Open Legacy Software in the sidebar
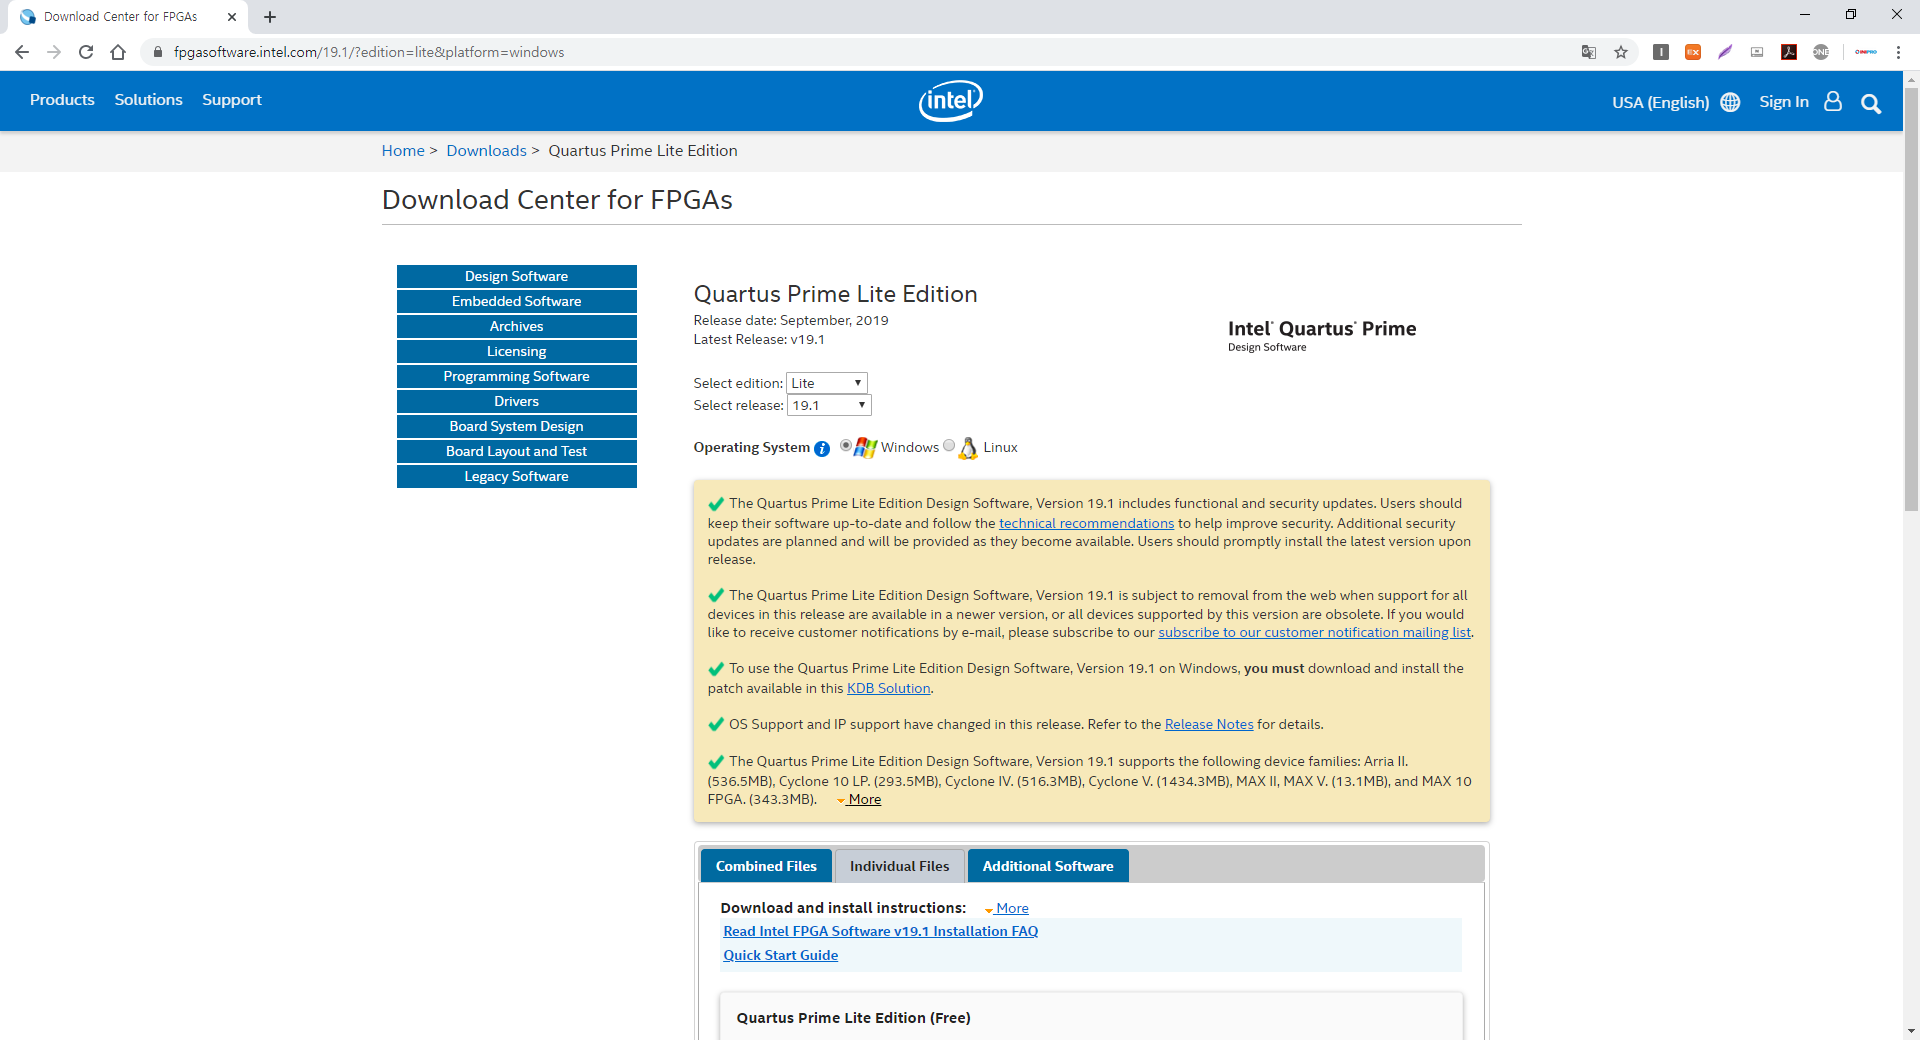Viewport: 1920px width, 1040px height. [x=517, y=476]
